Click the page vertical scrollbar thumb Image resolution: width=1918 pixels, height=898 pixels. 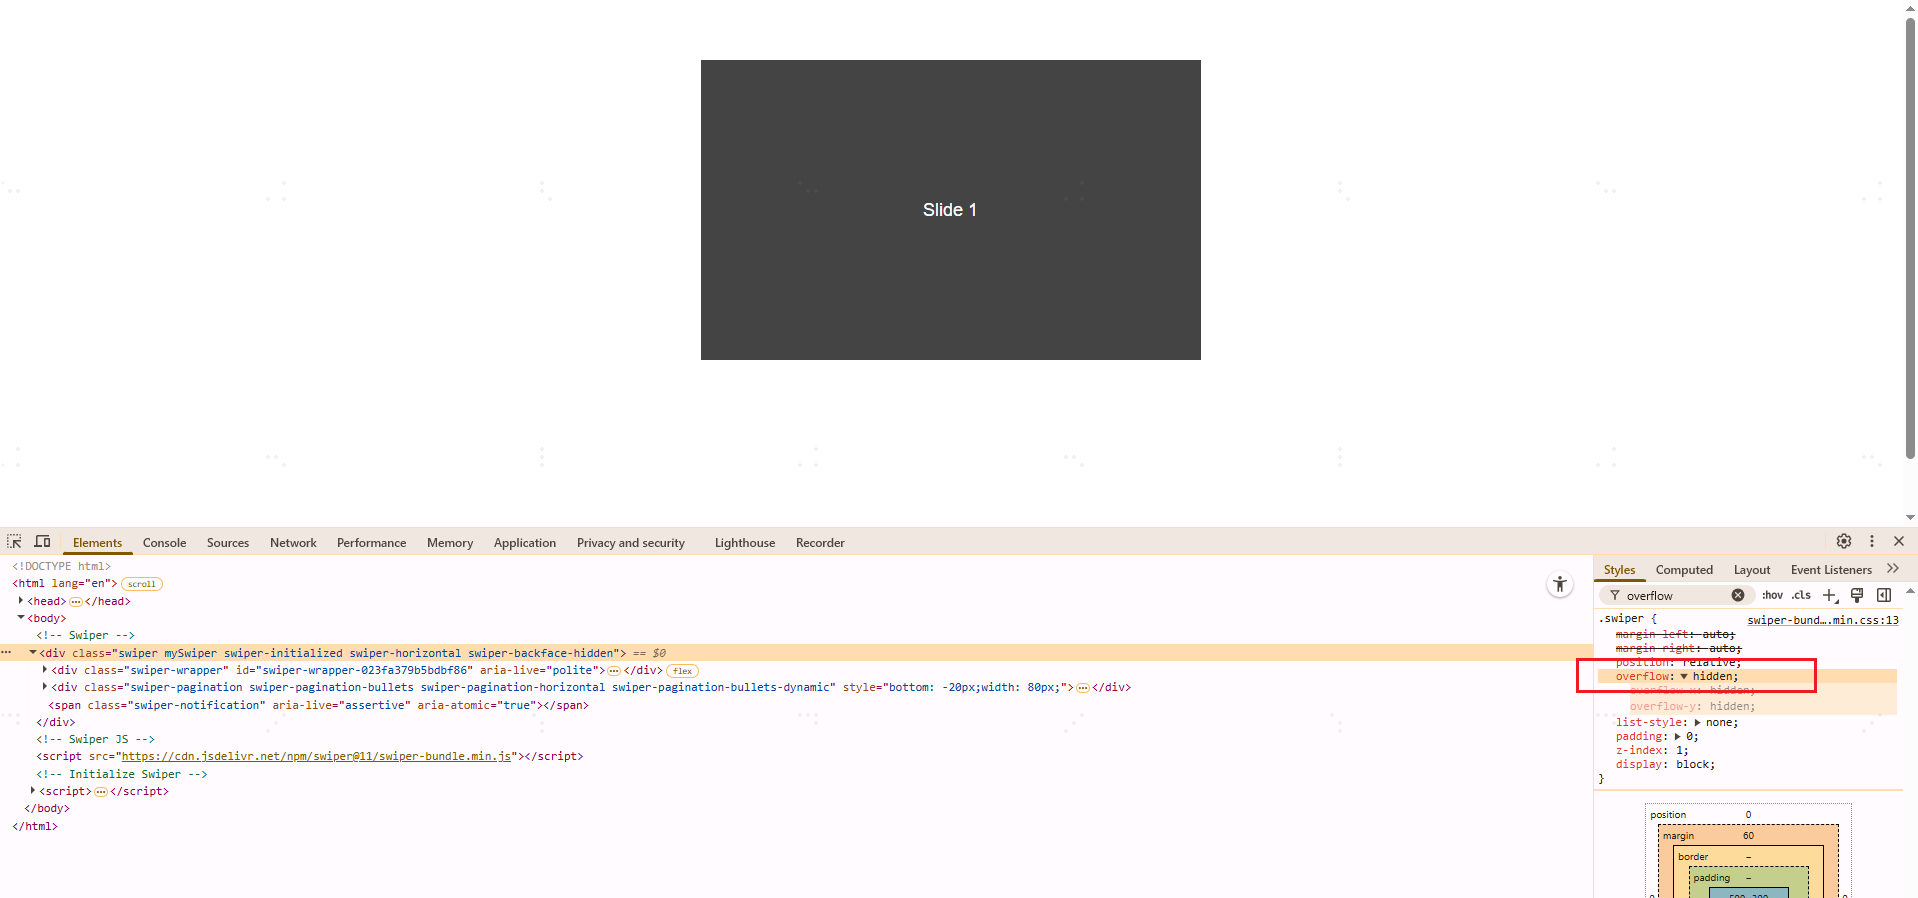[1910, 238]
